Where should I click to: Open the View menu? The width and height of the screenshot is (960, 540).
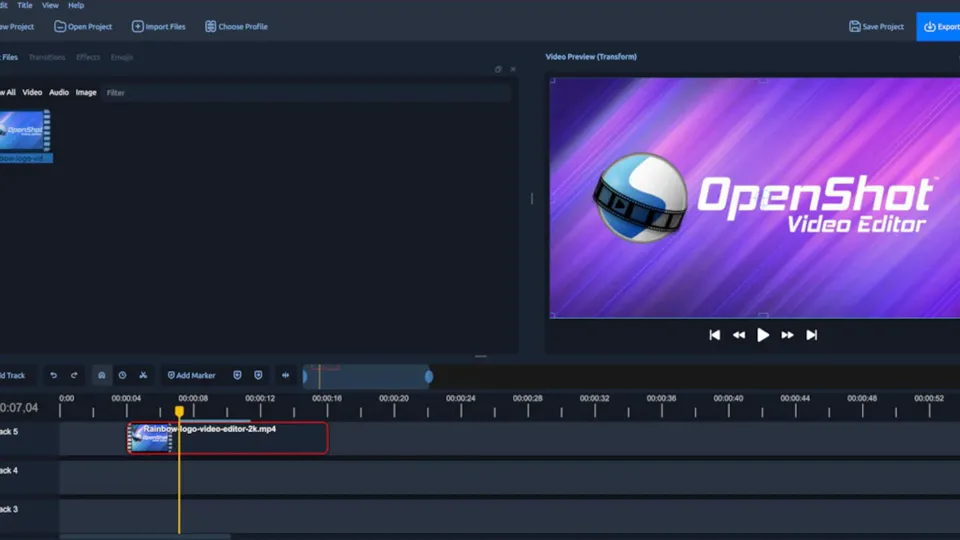coord(50,6)
